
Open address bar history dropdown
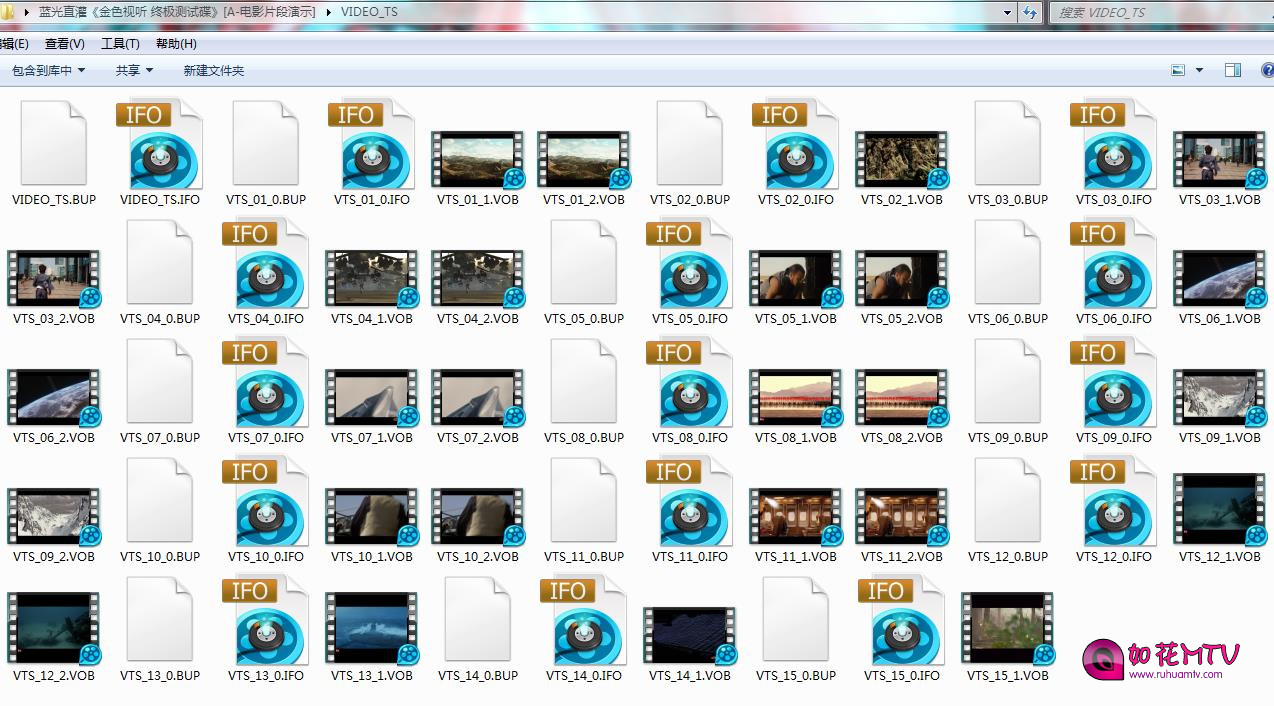(1008, 13)
